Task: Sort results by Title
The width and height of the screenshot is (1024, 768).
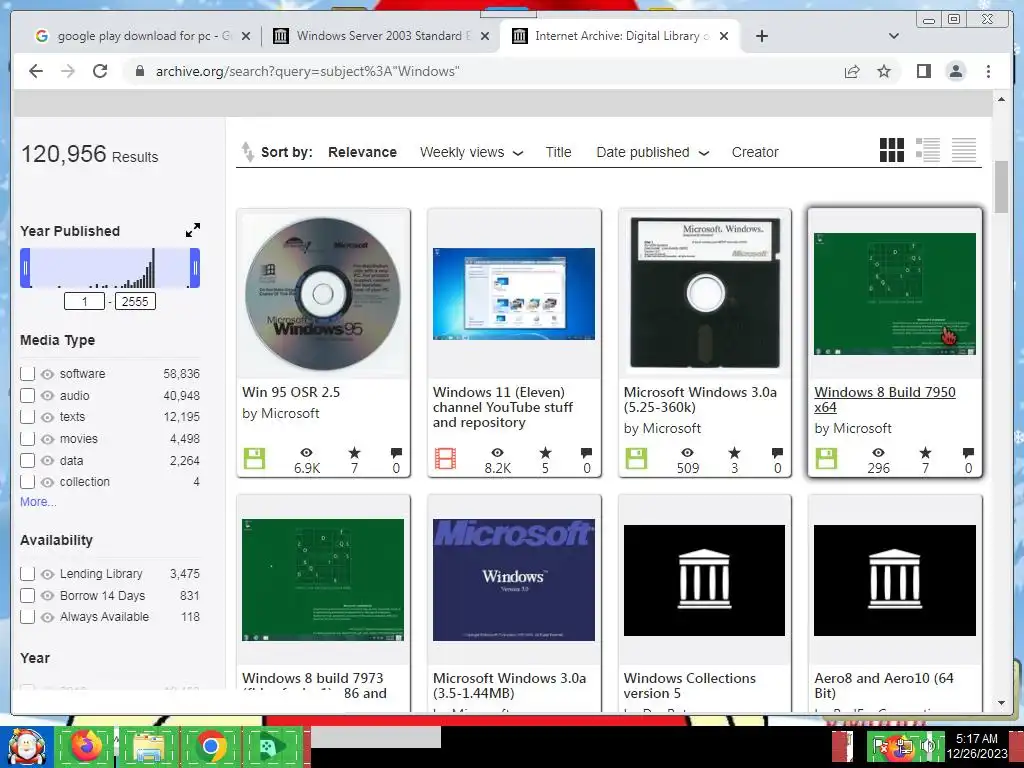Action: tap(558, 152)
